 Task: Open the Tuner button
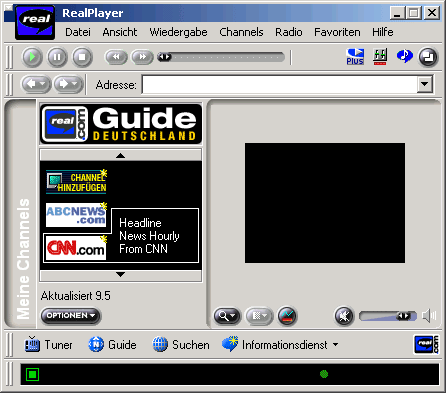(48, 344)
